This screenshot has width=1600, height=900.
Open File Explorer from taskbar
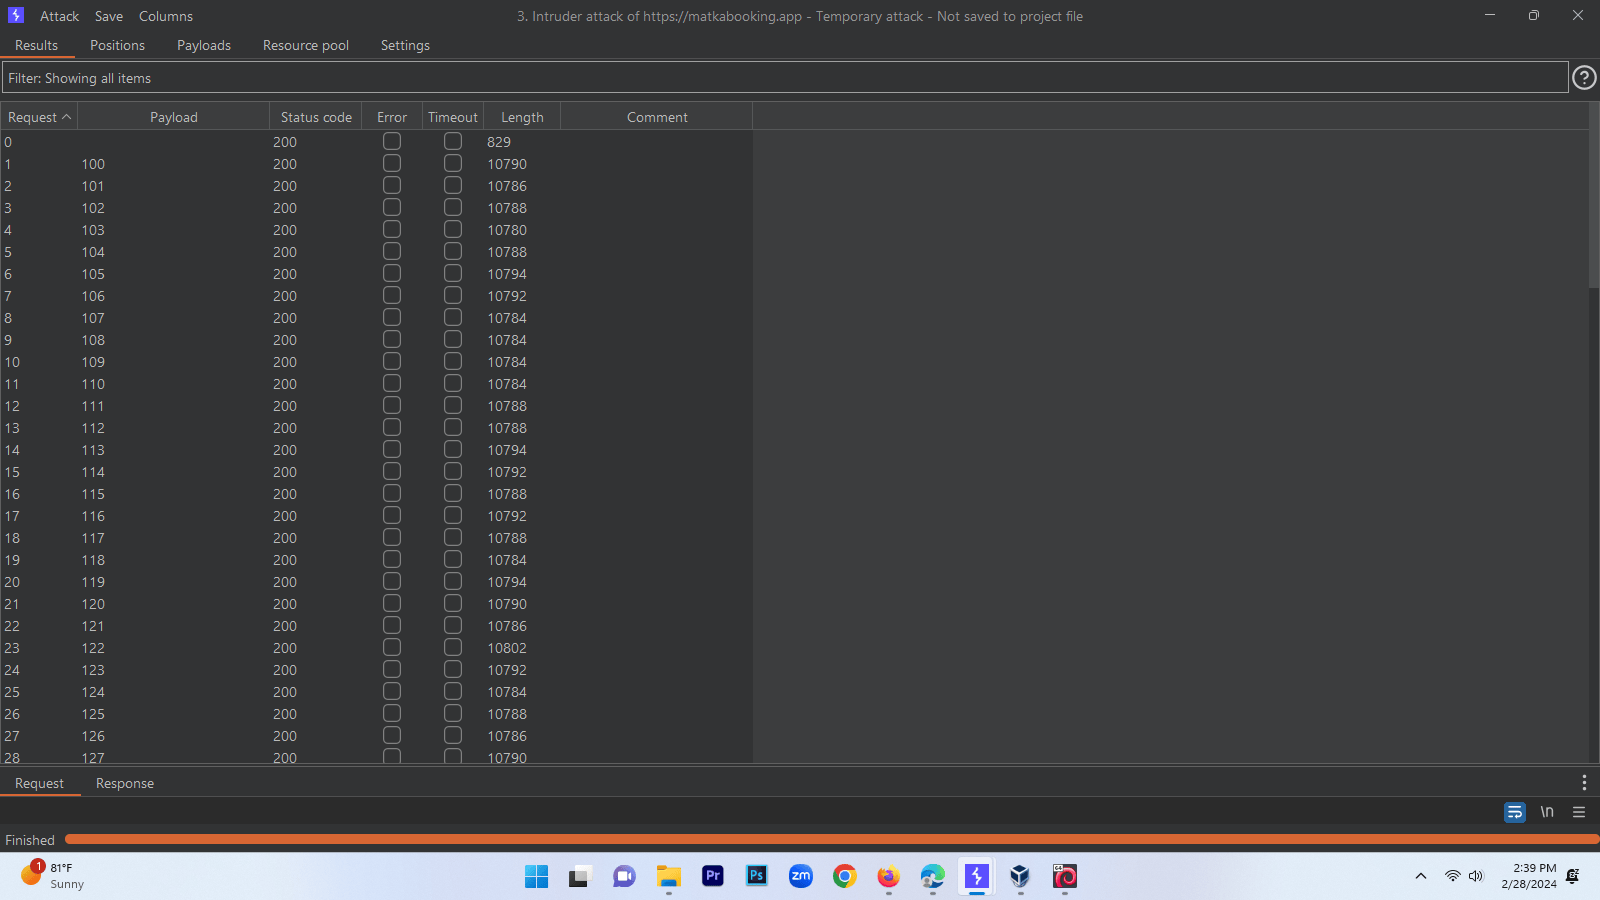point(668,877)
